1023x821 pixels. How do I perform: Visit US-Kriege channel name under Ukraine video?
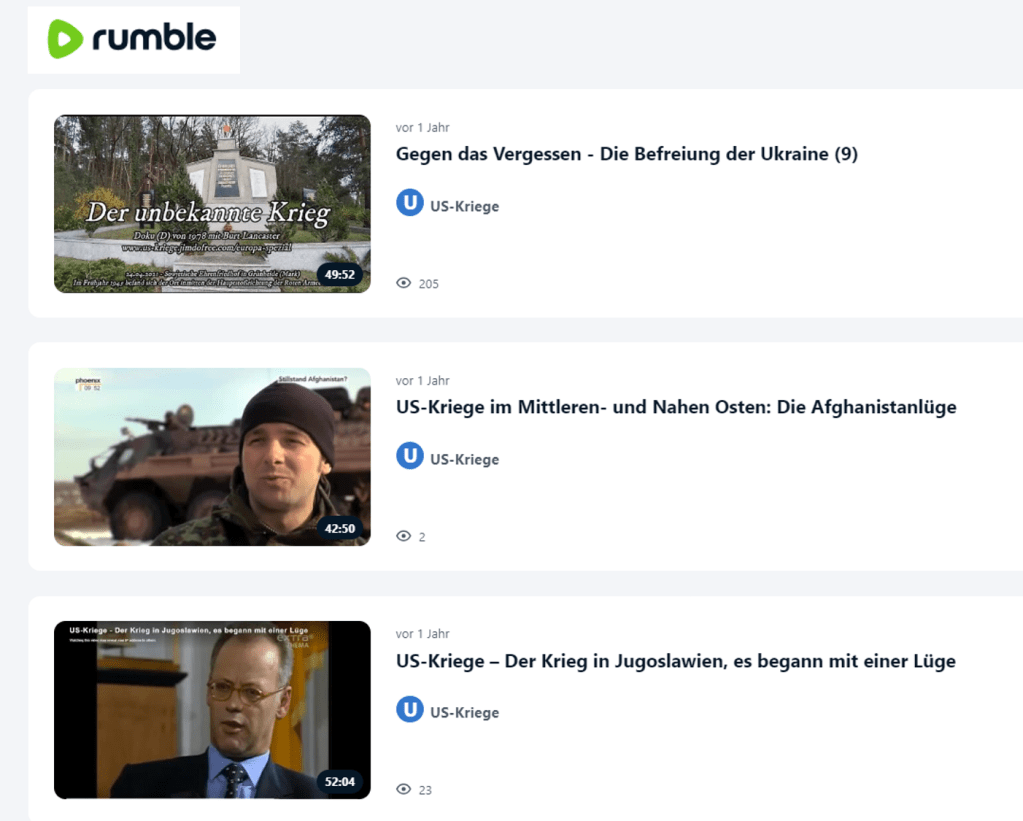coord(464,206)
